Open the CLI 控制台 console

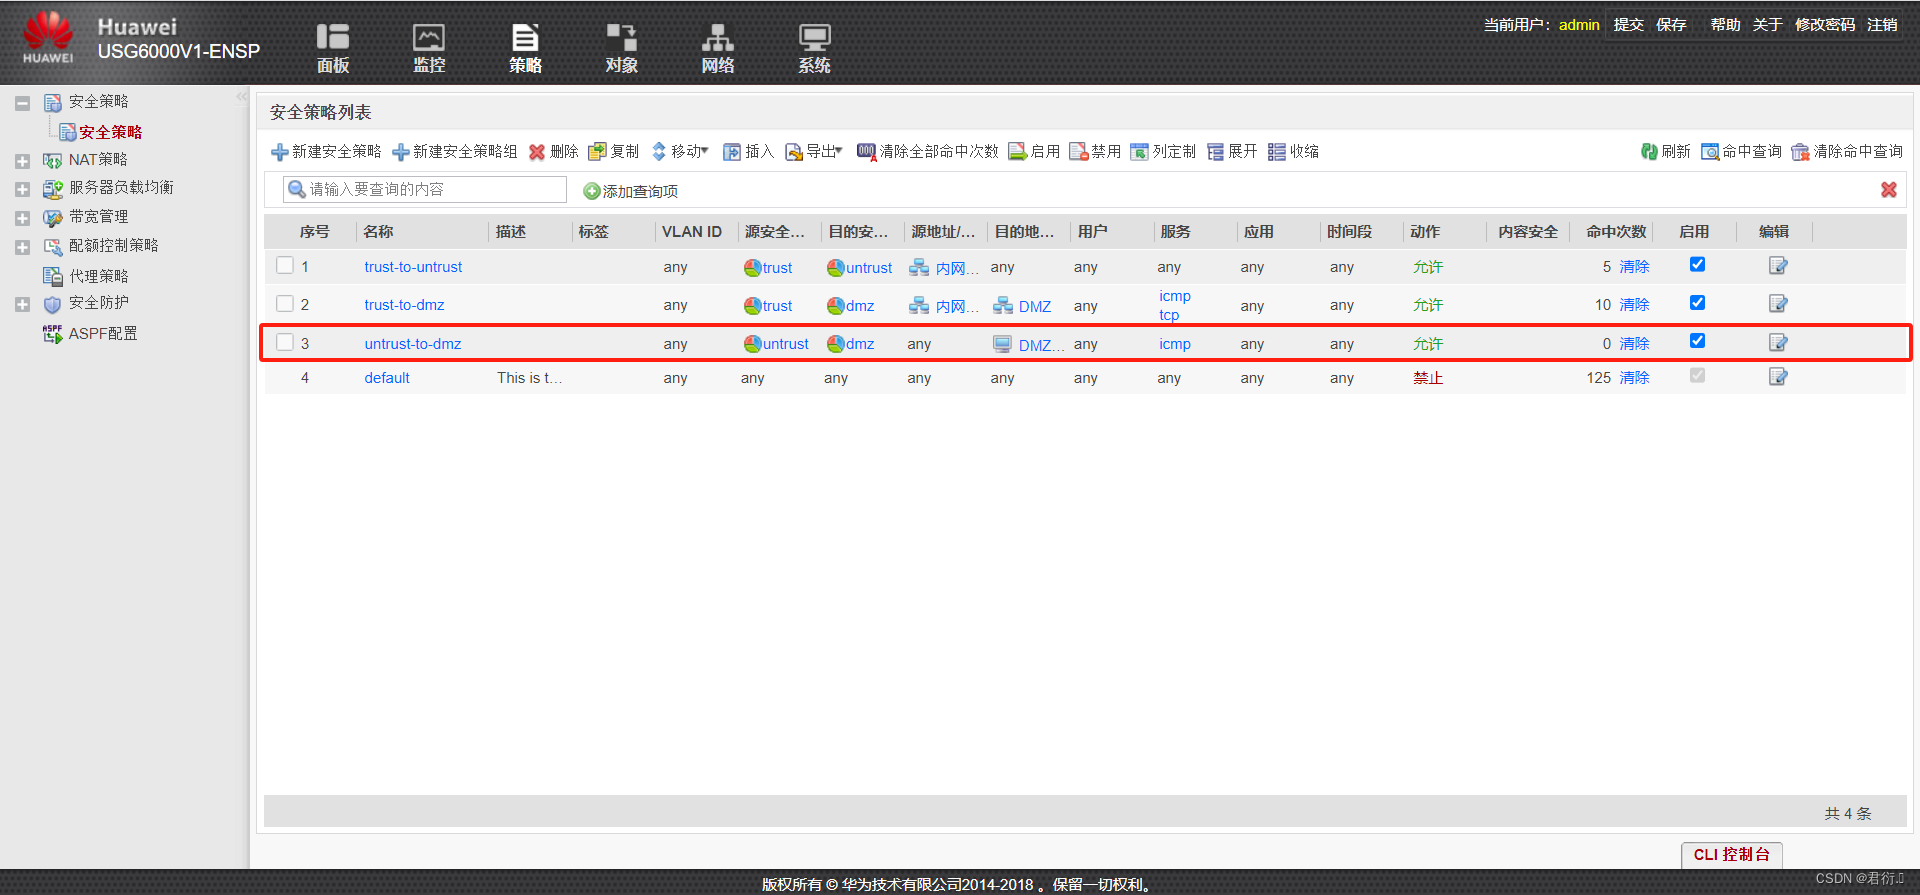tap(1732, 855)
